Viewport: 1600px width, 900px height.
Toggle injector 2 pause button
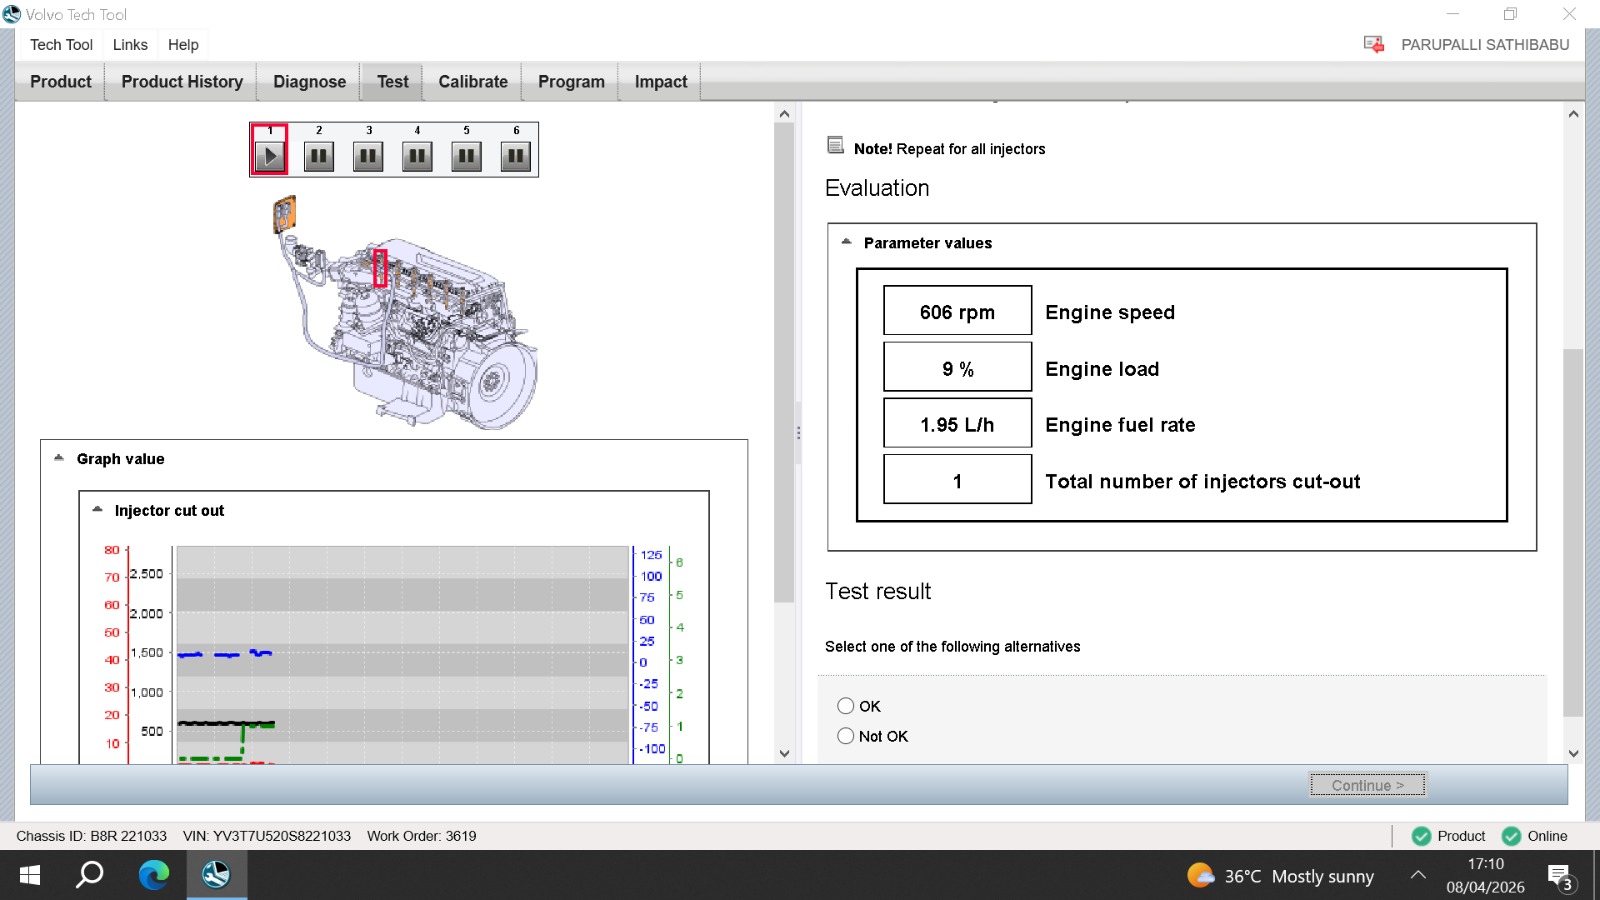[x=319, y=156]
